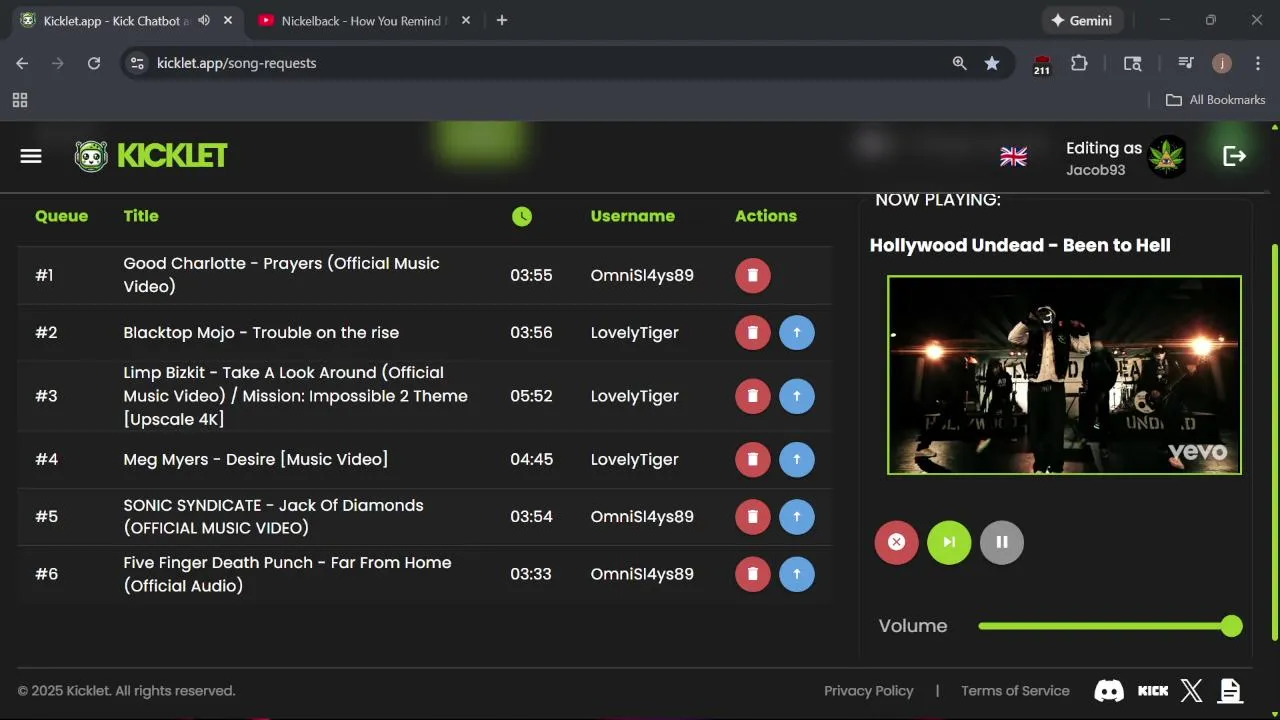
Task: Skip to the next song
Action: click(x=949, y=542)
